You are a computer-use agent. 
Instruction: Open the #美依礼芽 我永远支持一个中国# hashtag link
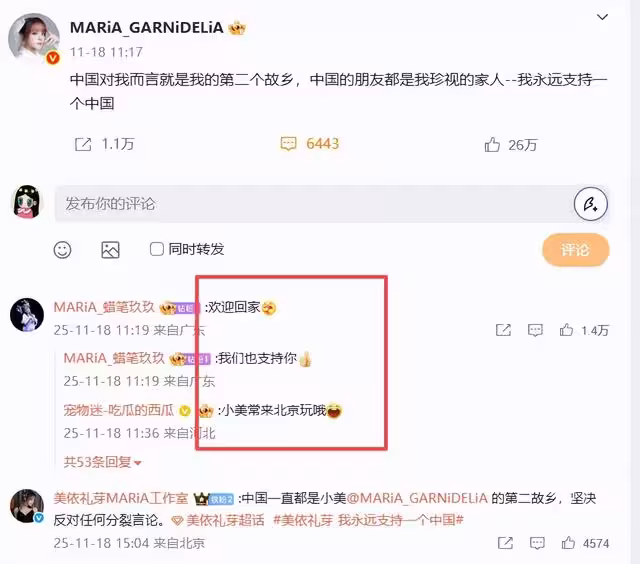(368, 520)
